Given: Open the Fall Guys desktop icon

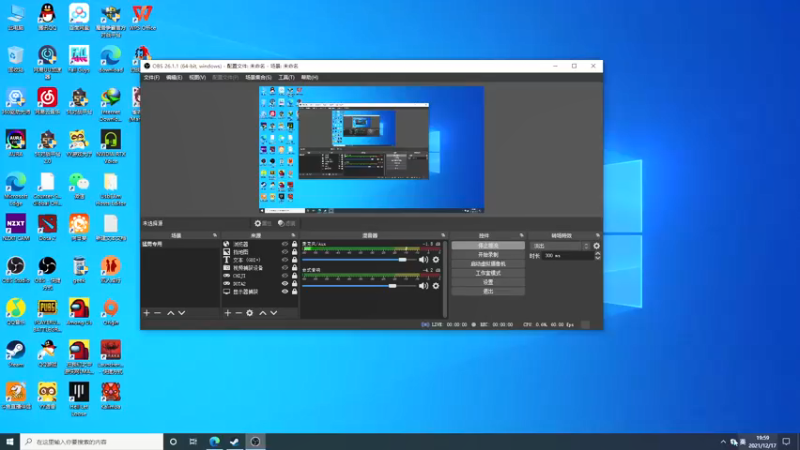Looking at the screenshot, I should 79,59.
